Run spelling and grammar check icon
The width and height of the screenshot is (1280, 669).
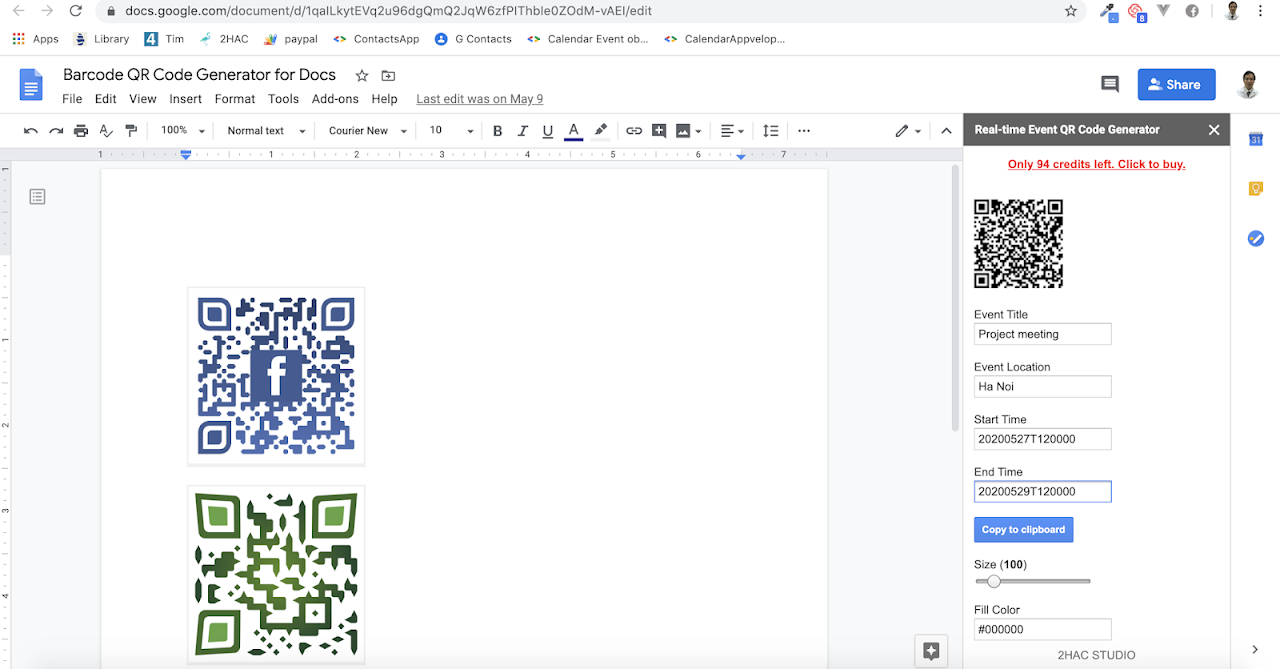tap(106, 131)
